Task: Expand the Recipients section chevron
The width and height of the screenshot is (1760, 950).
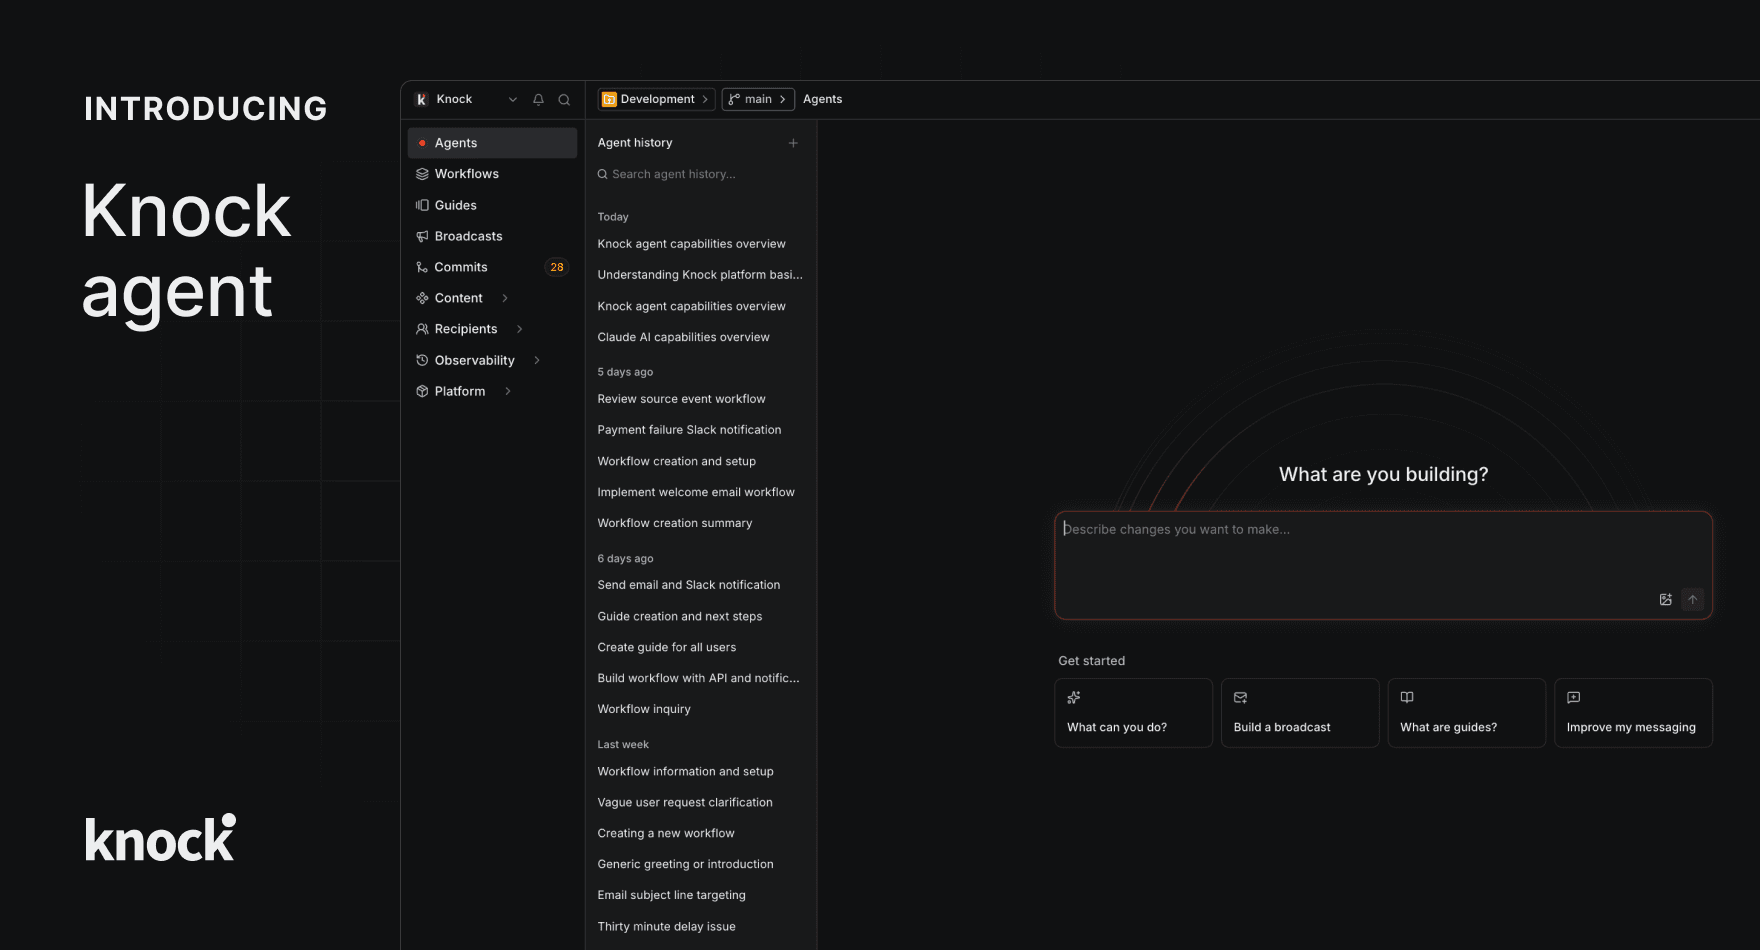Action: pos(519,329)
